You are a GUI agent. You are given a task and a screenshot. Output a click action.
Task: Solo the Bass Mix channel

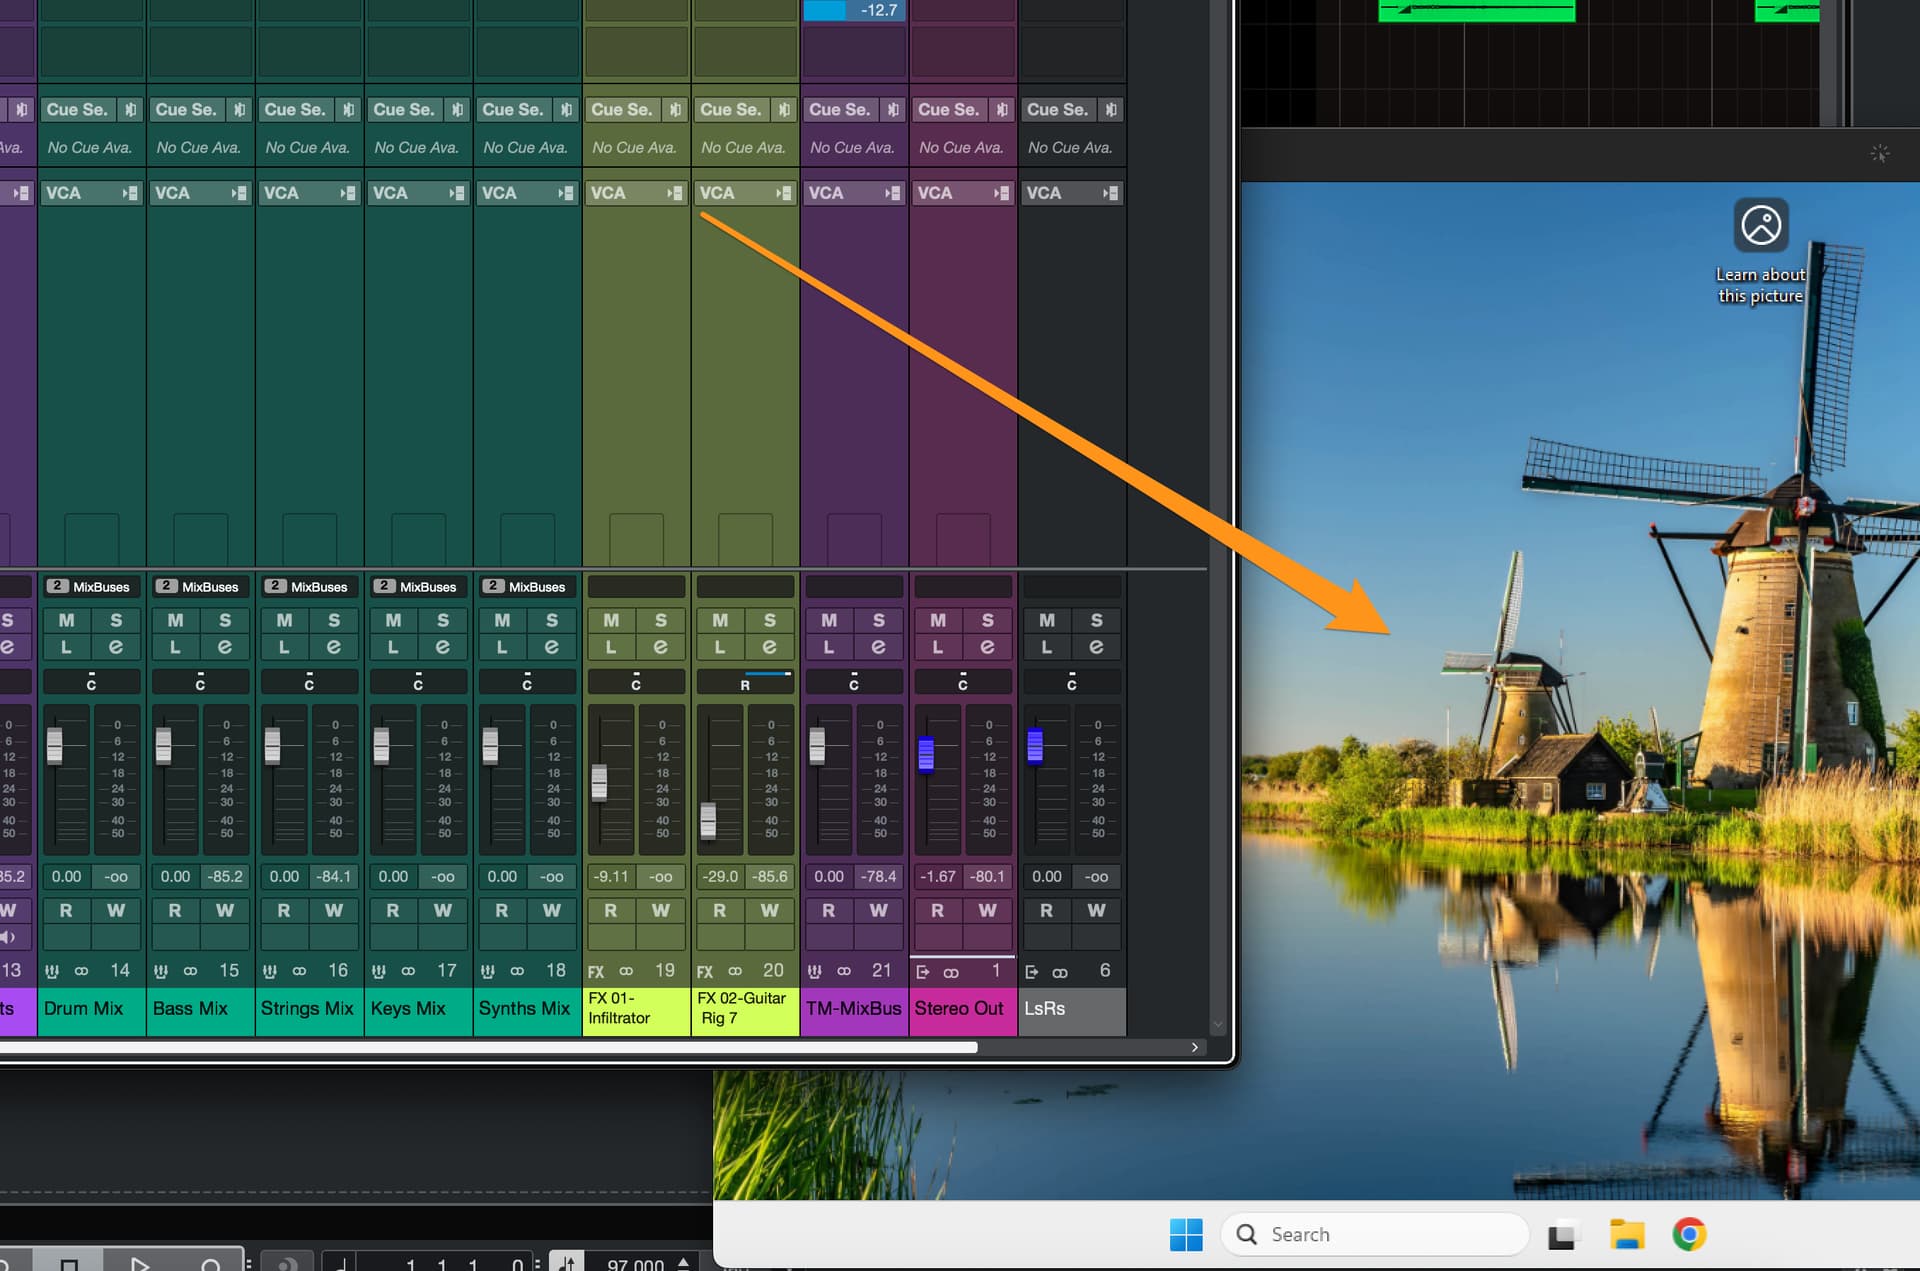click(x=225, y=621)
